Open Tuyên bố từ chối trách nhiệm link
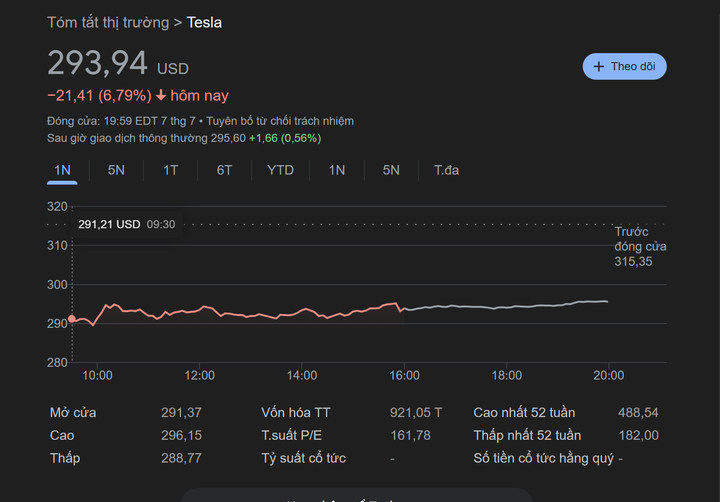The height and width of the screenshot is (502, 720). coord(280,121)
